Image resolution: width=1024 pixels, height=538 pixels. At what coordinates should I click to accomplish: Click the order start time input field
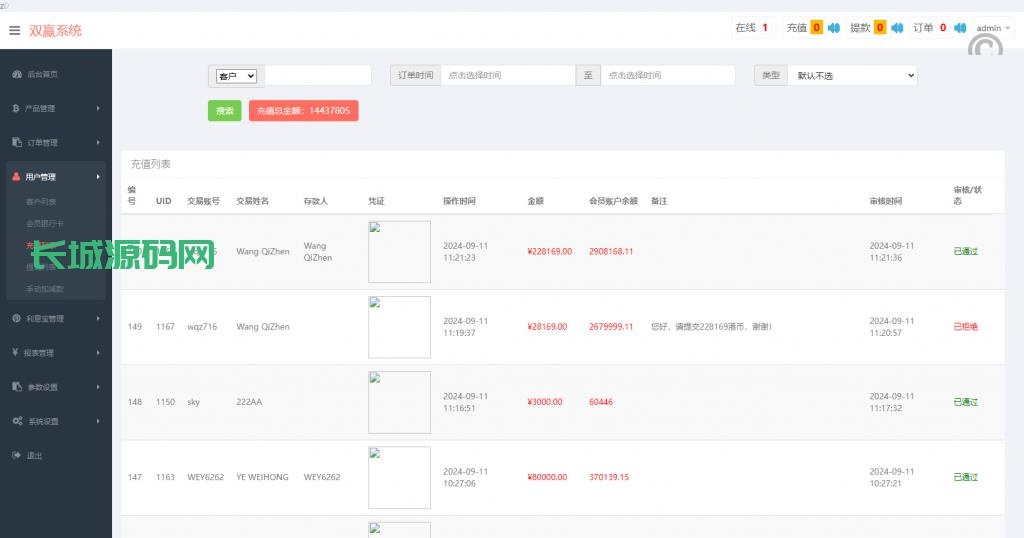[508, 76]
